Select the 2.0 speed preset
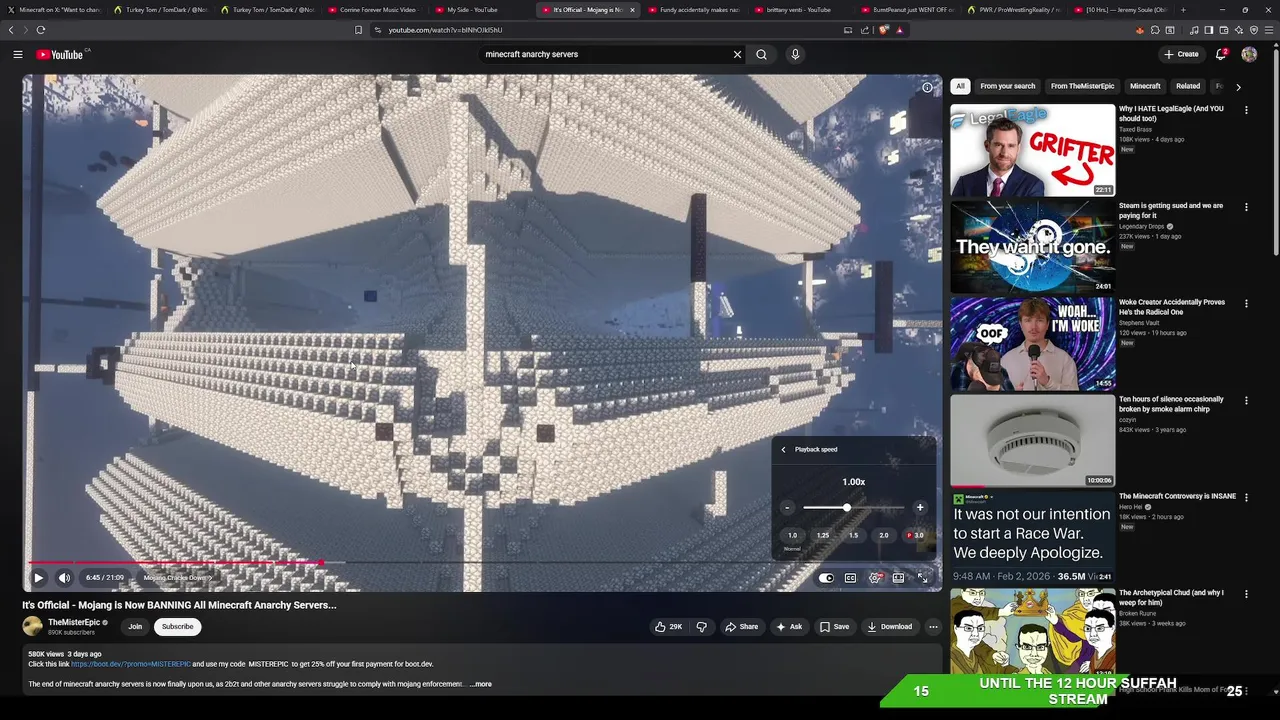 (x=884, y=536)
